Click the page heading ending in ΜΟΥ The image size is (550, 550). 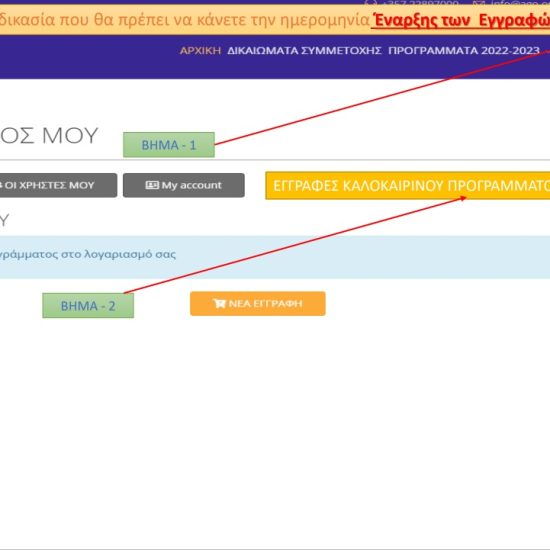click(x=49, y=135)
